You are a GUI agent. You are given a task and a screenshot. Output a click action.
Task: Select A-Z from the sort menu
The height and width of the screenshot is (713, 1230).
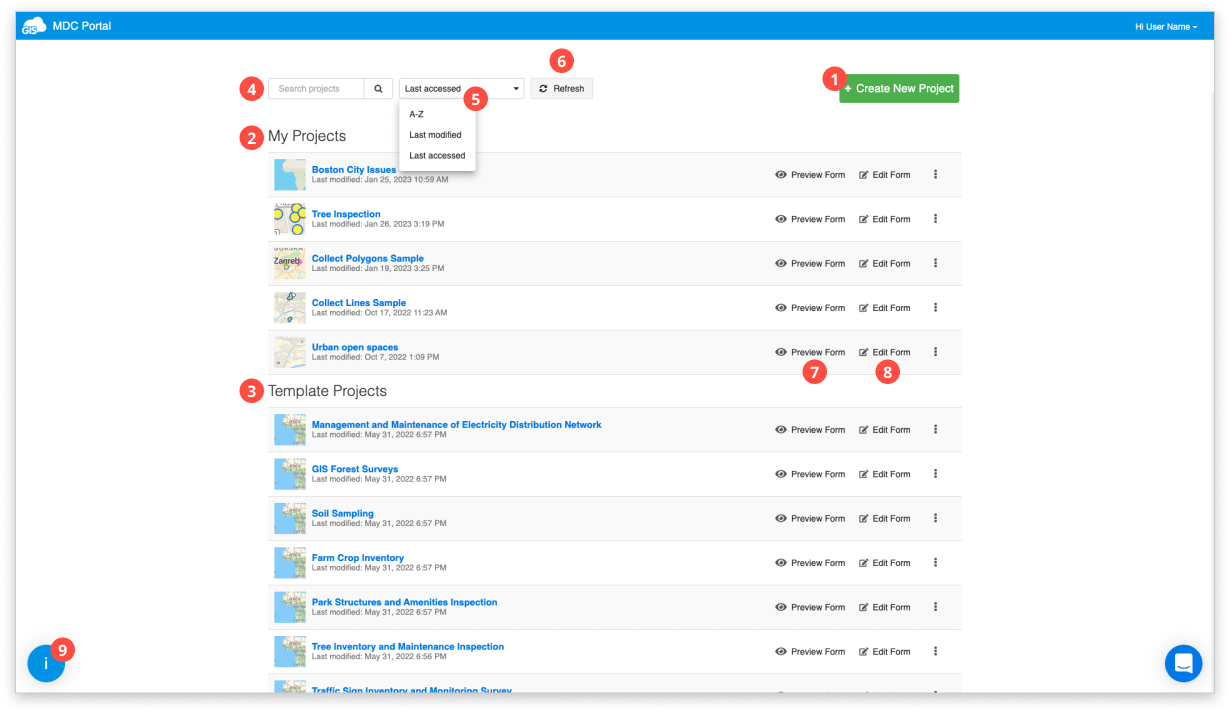point(416,114)
